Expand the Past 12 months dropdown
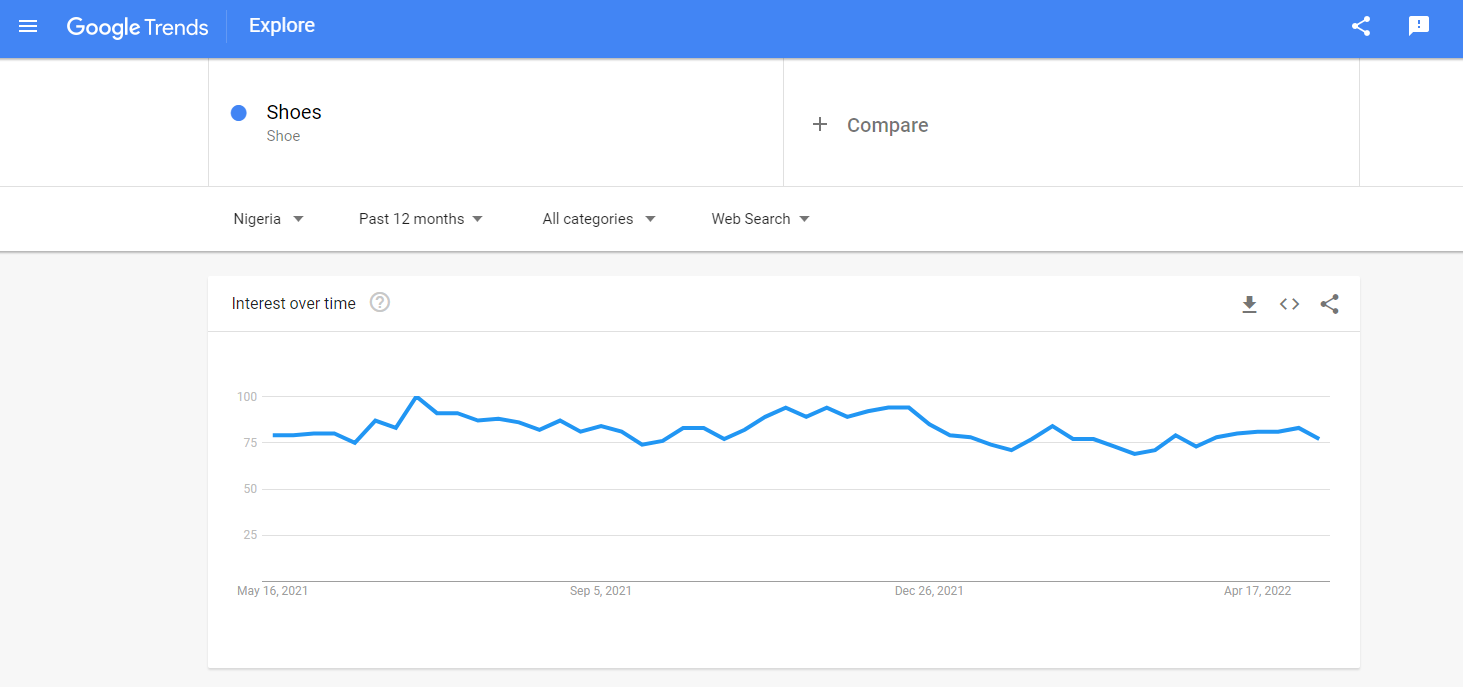 click(421, 219)
